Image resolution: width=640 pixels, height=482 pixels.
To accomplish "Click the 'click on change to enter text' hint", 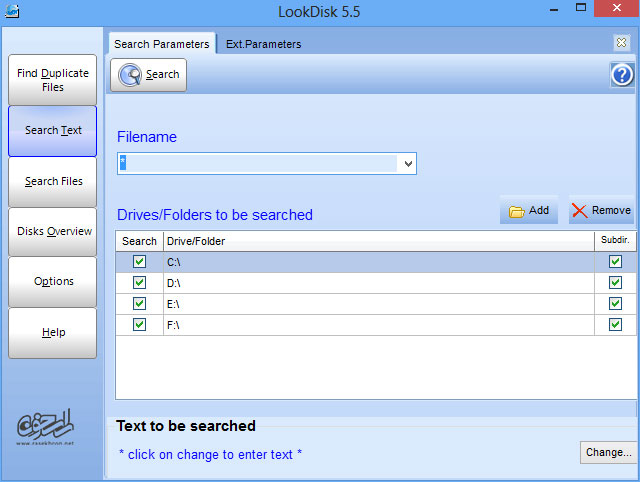I will click(210, 454).
